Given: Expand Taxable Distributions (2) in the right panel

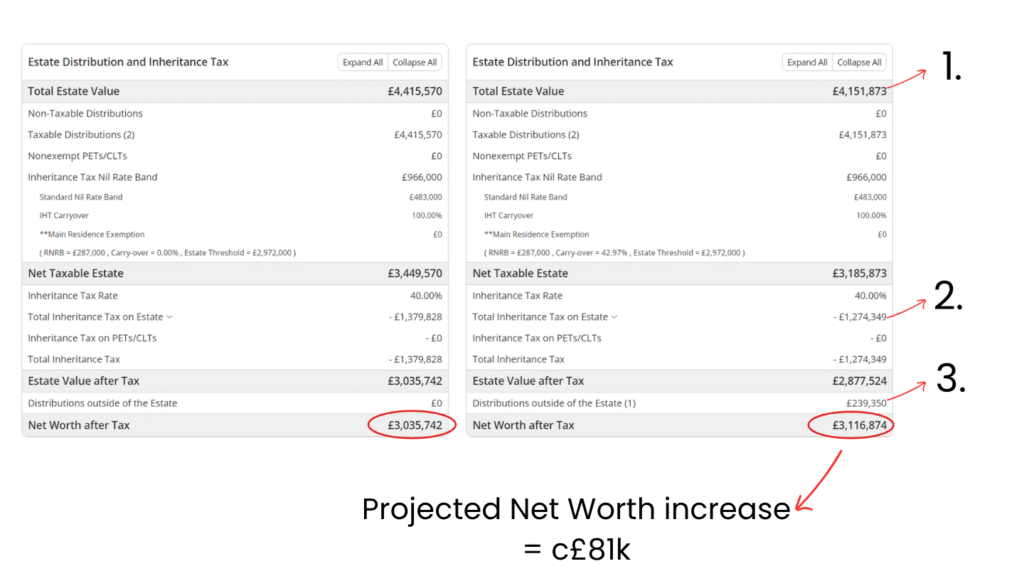Looking at the screenshot, I should 527,134.
